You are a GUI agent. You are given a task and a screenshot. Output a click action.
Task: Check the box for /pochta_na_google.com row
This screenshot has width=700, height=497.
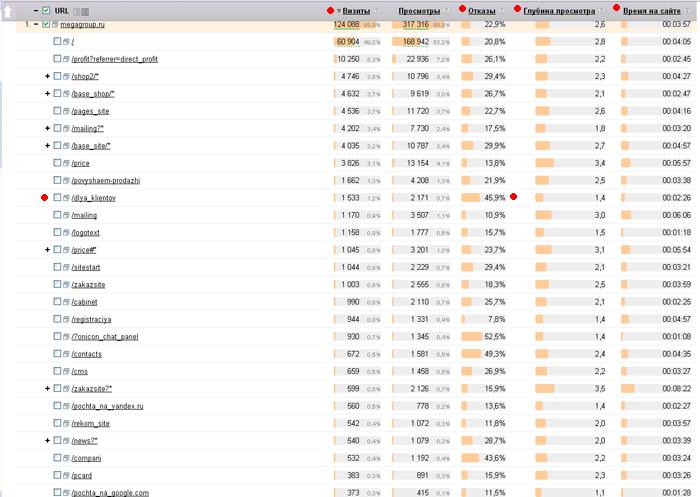tap(57, 492)
